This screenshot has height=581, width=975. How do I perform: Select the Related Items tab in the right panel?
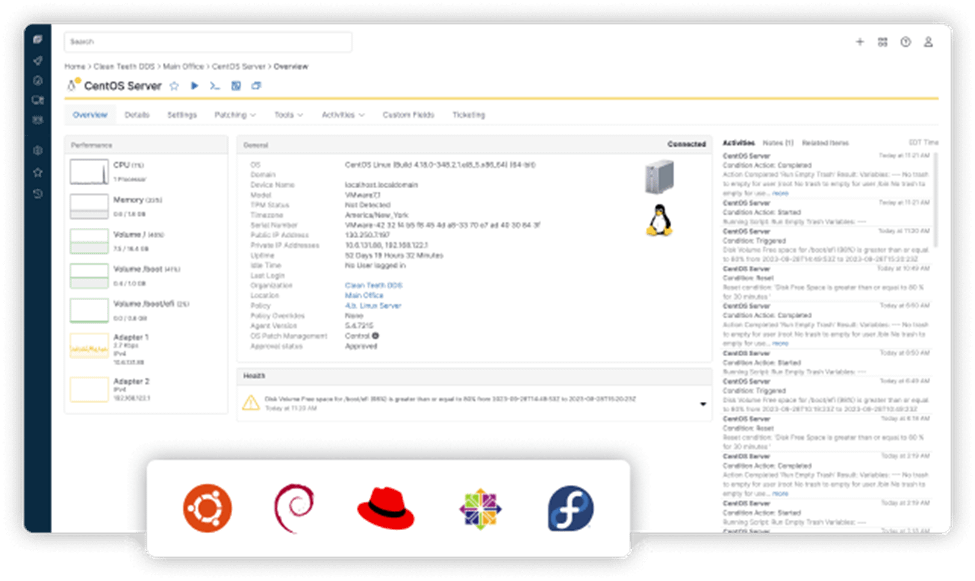point(825,143)
